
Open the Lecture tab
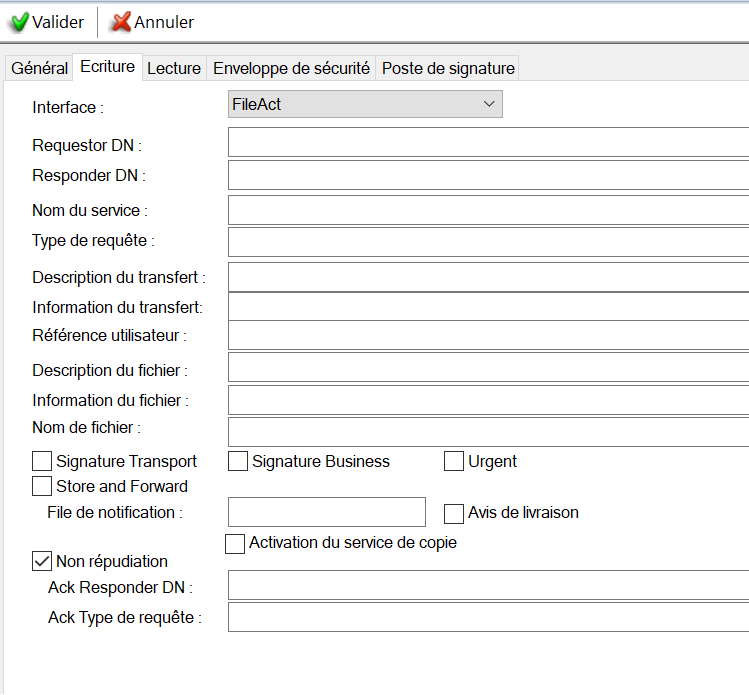pos(174,68)
